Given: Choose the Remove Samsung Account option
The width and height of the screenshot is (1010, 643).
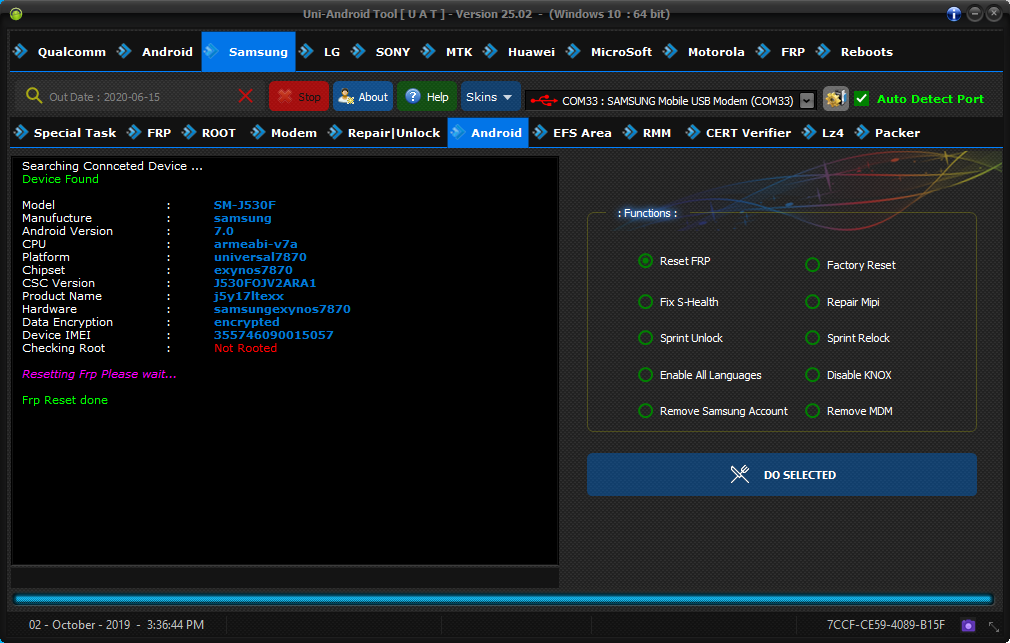Looking at the screenshot, I should click(646, 411).
